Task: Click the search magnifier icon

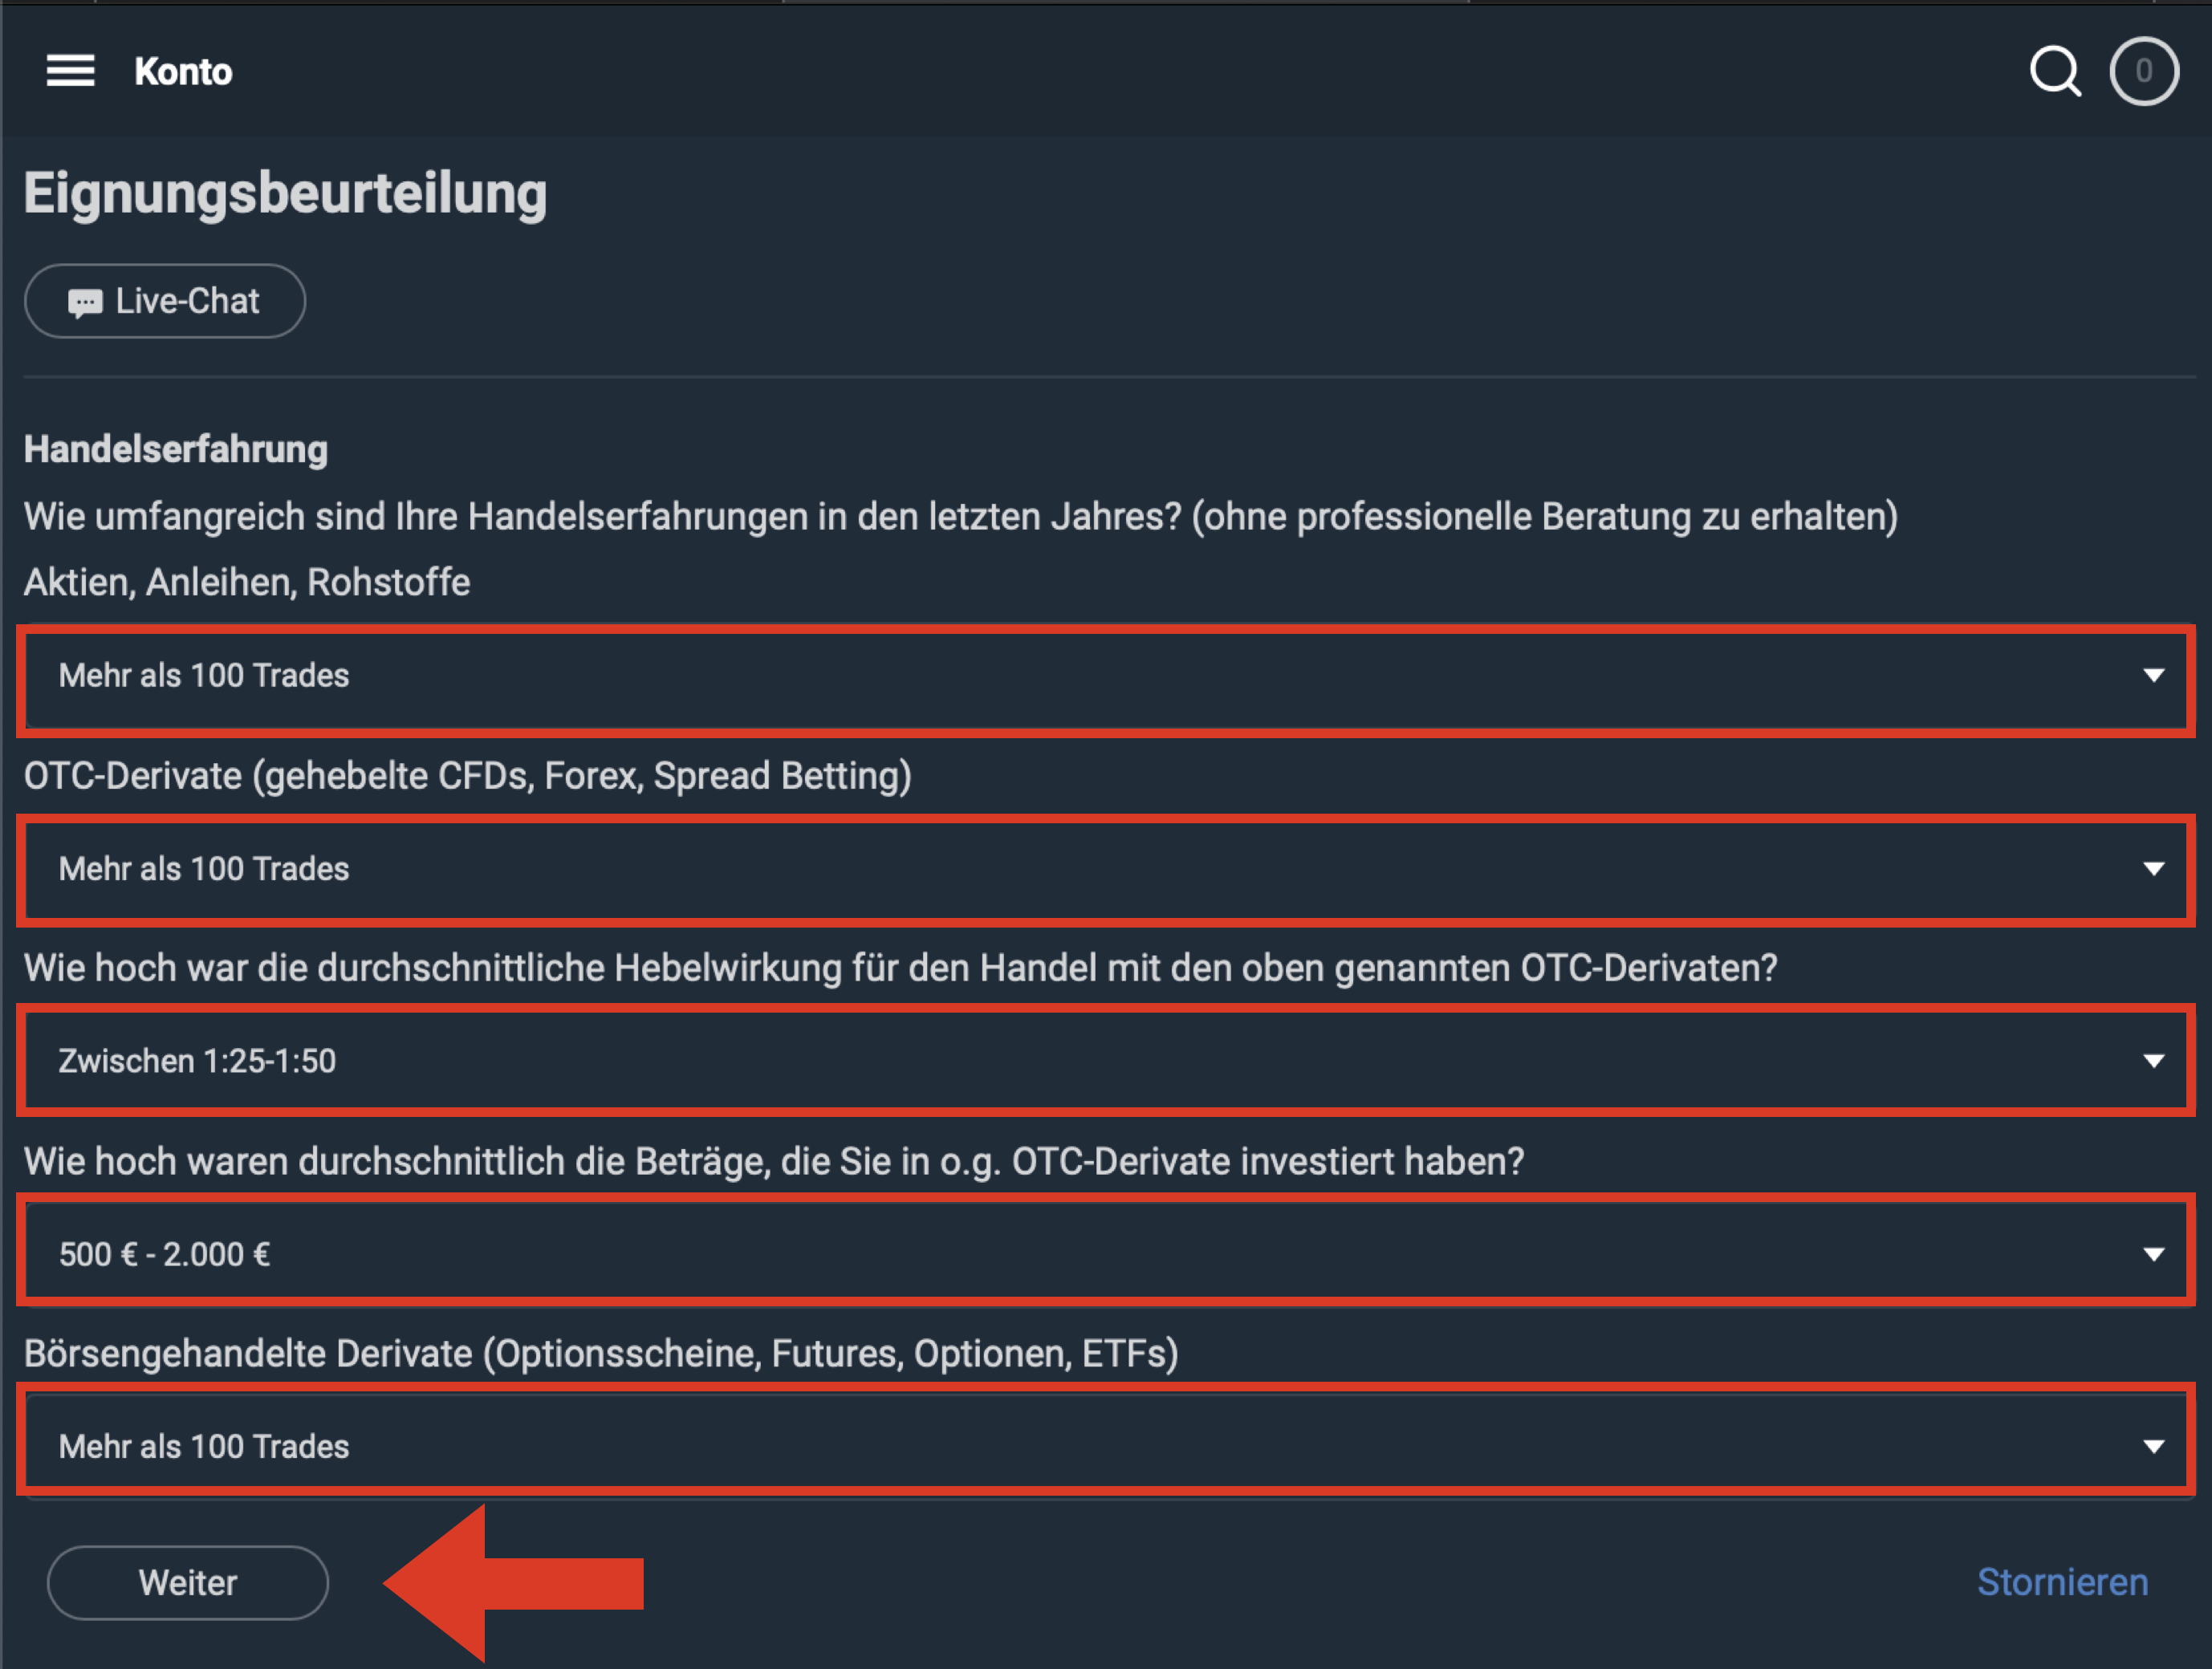Action: (2055, 70)
